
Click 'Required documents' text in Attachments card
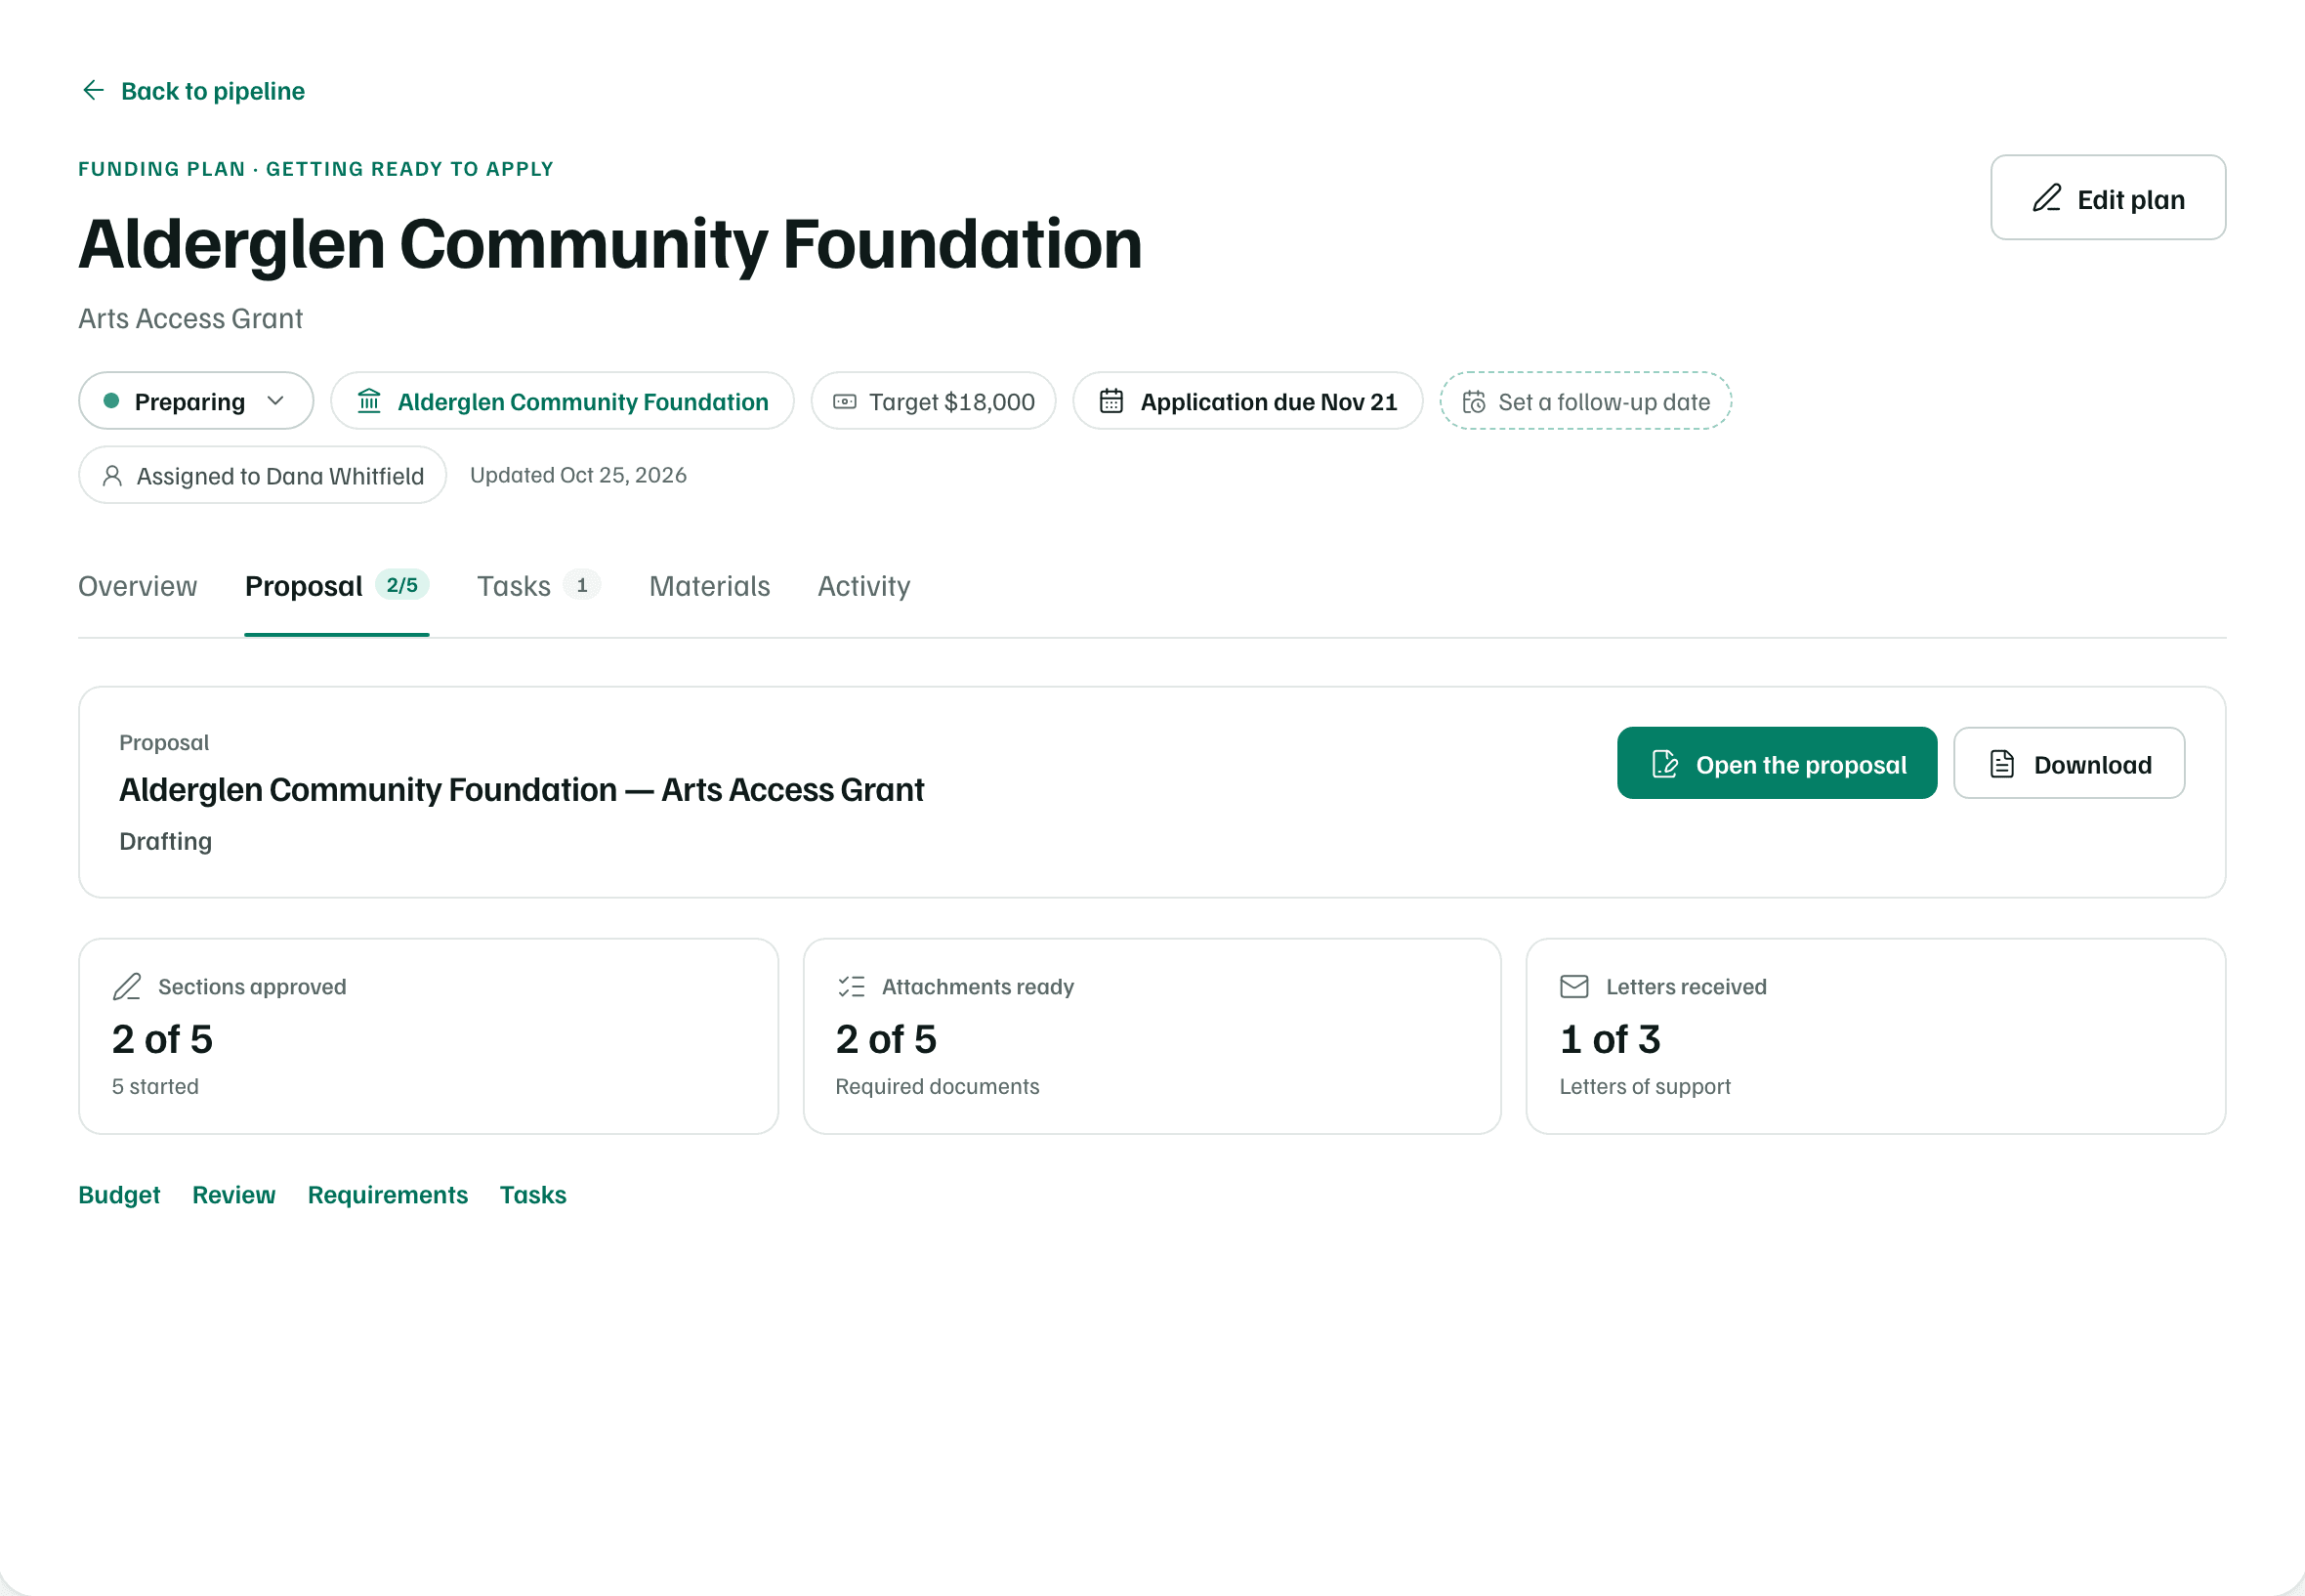coord(937,1087)
